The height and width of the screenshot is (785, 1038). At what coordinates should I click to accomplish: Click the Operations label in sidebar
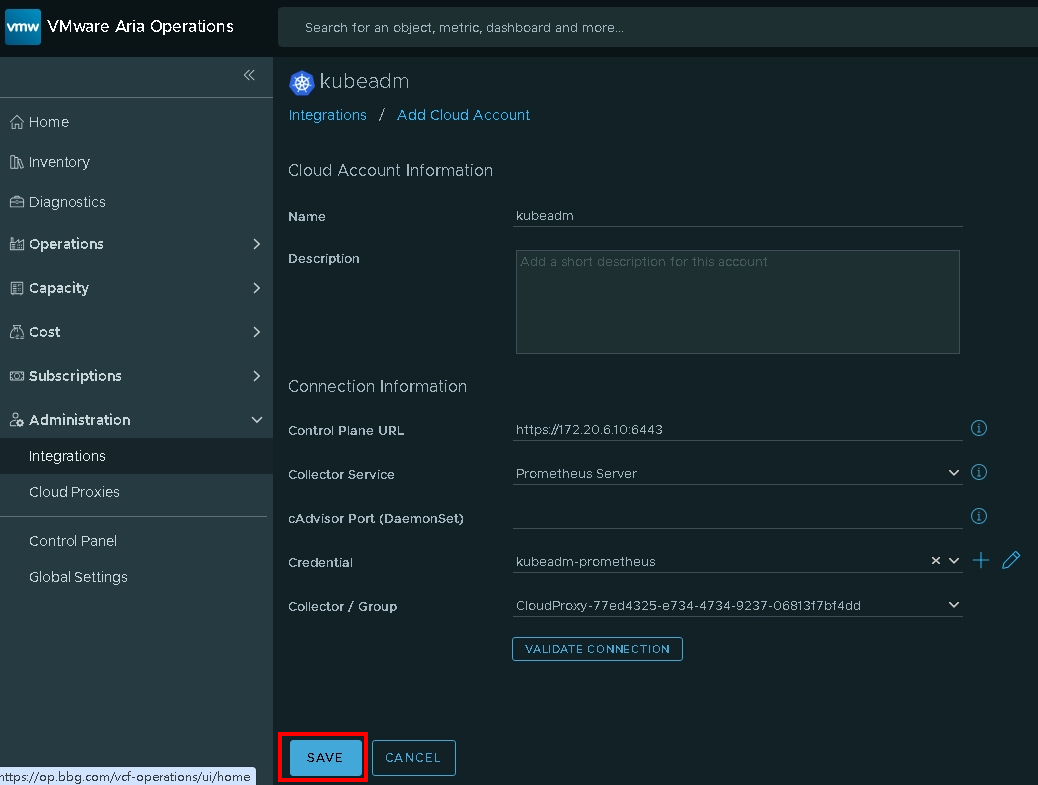(x=66, y=244)
